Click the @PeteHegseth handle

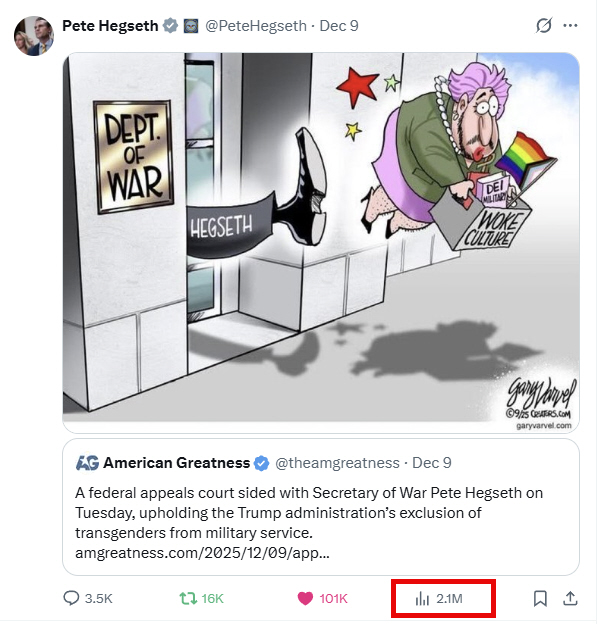256,26
